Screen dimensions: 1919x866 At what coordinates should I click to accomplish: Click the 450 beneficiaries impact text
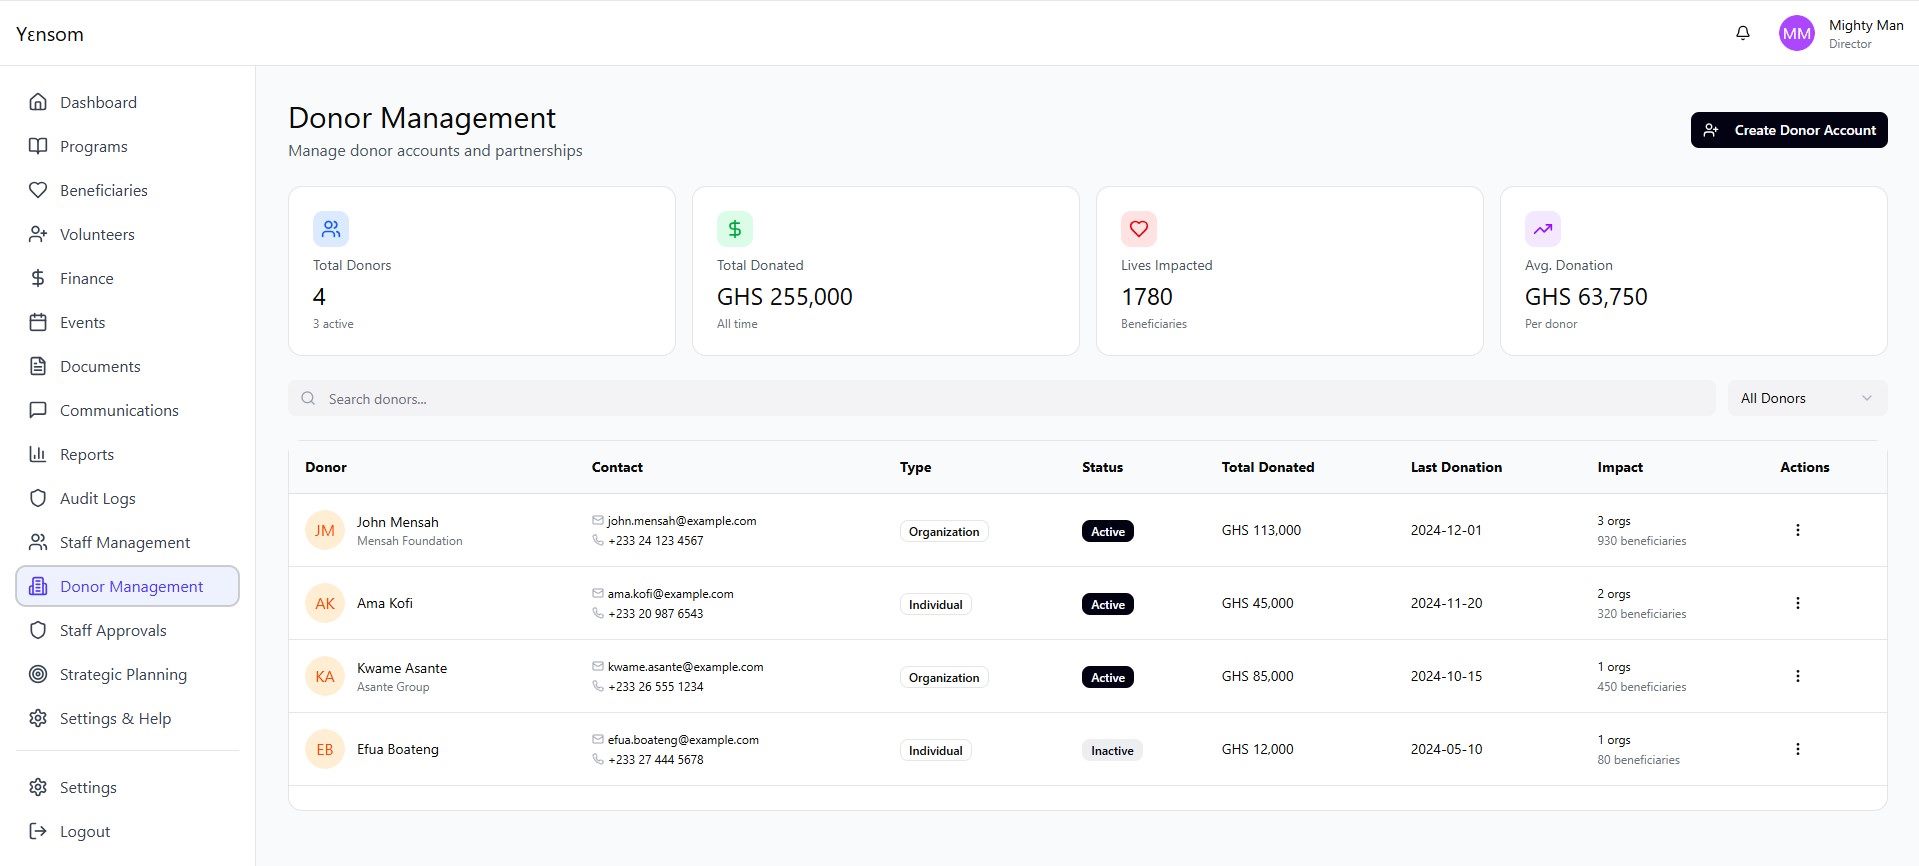click(x=1642, y=687)
